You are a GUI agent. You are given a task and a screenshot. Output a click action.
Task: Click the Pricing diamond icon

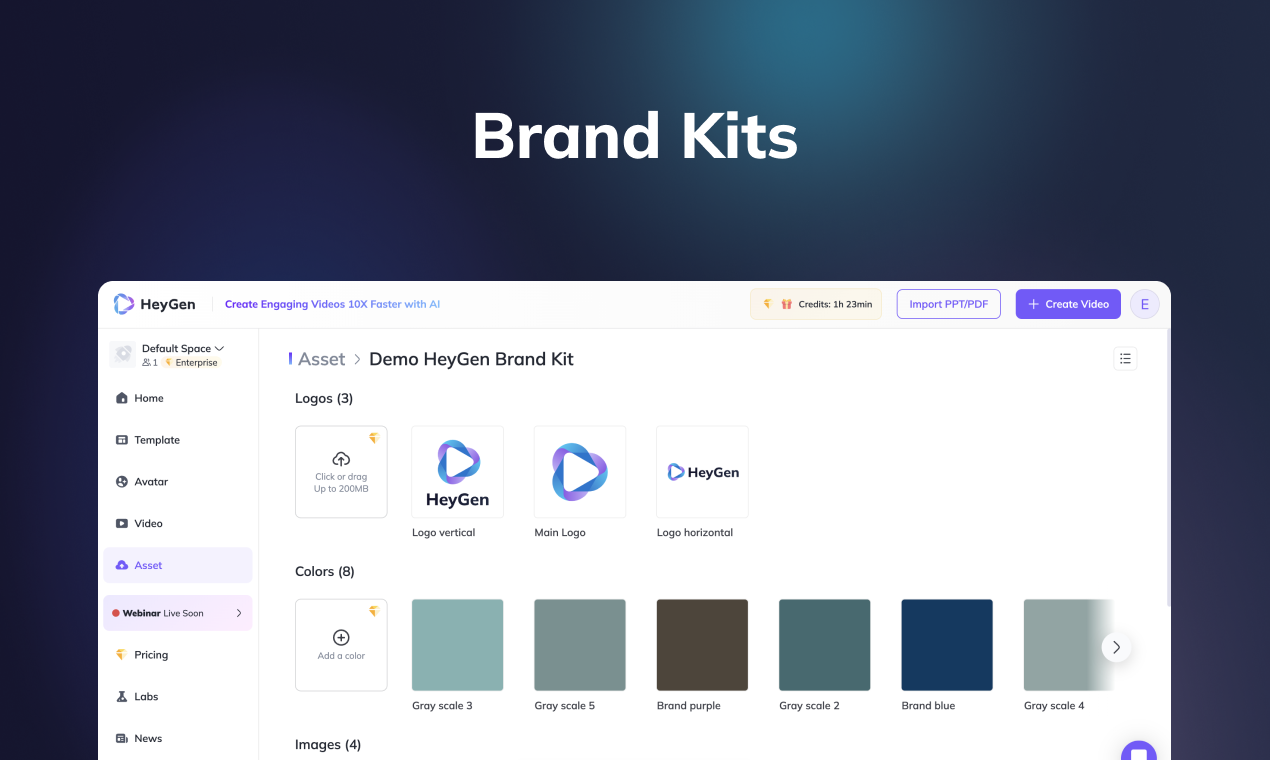click(122, 655)
